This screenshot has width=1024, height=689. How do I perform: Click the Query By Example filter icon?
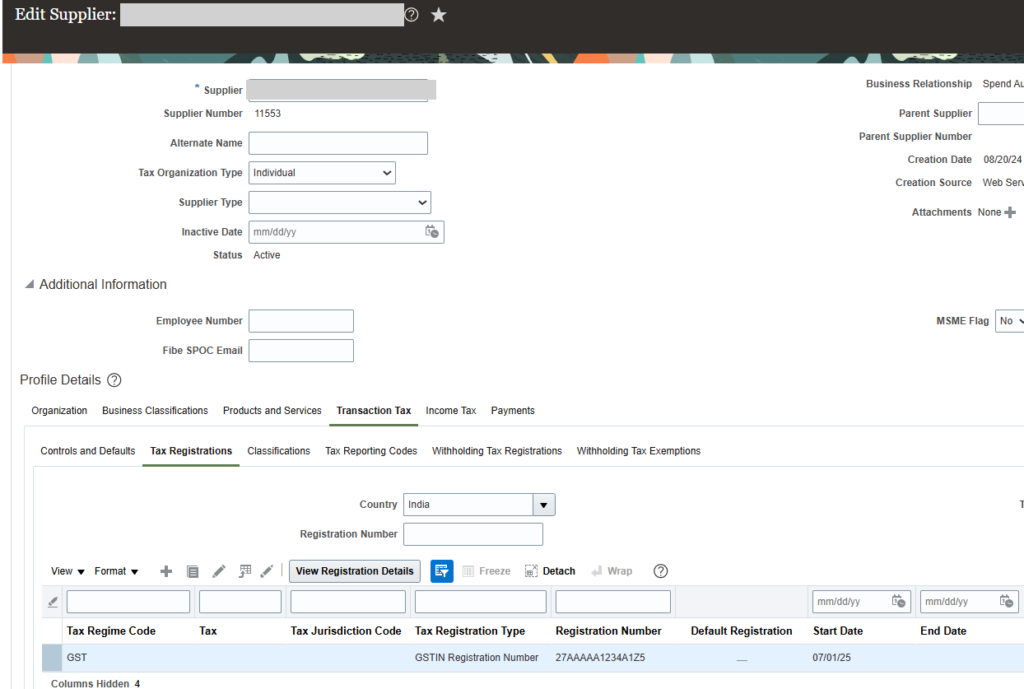[x=442, y=571]
